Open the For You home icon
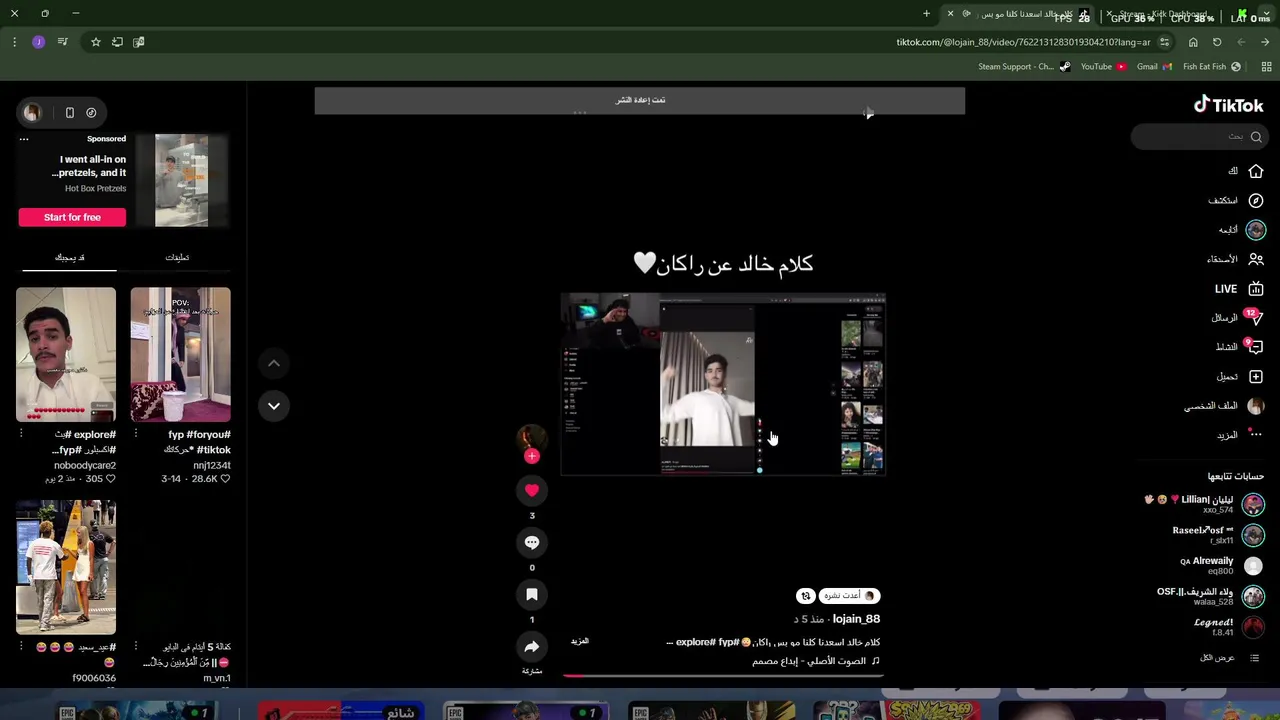The height and width of the screenshot is (720, 1280). pyautogui.click(x=1256, y=171)
